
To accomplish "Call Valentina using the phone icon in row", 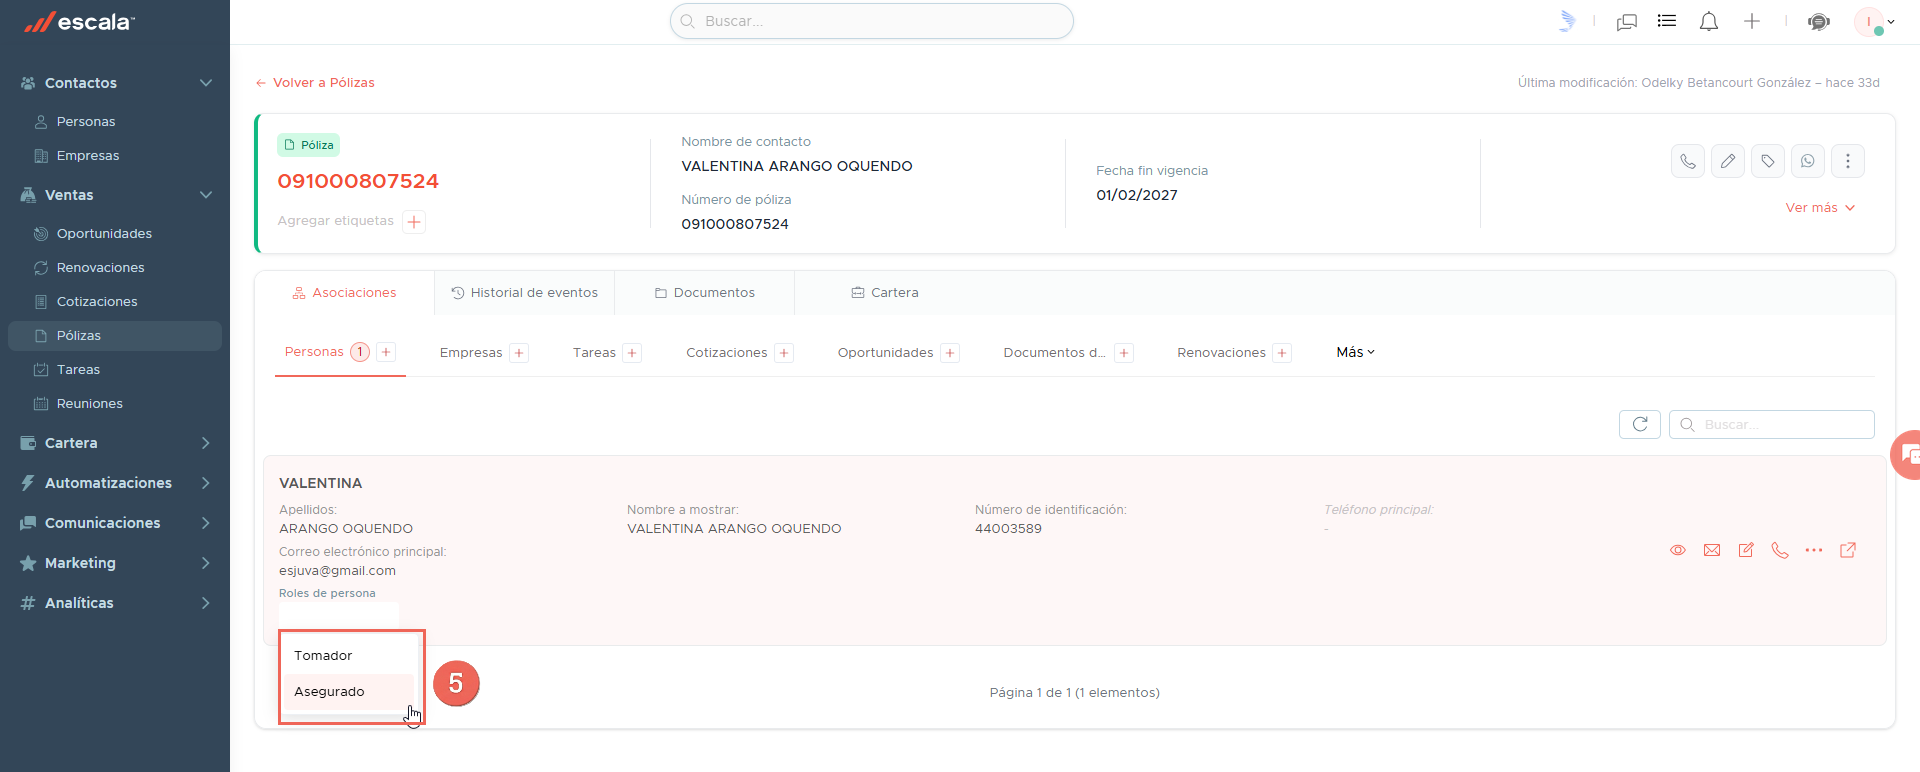I will pos(1780,550).
